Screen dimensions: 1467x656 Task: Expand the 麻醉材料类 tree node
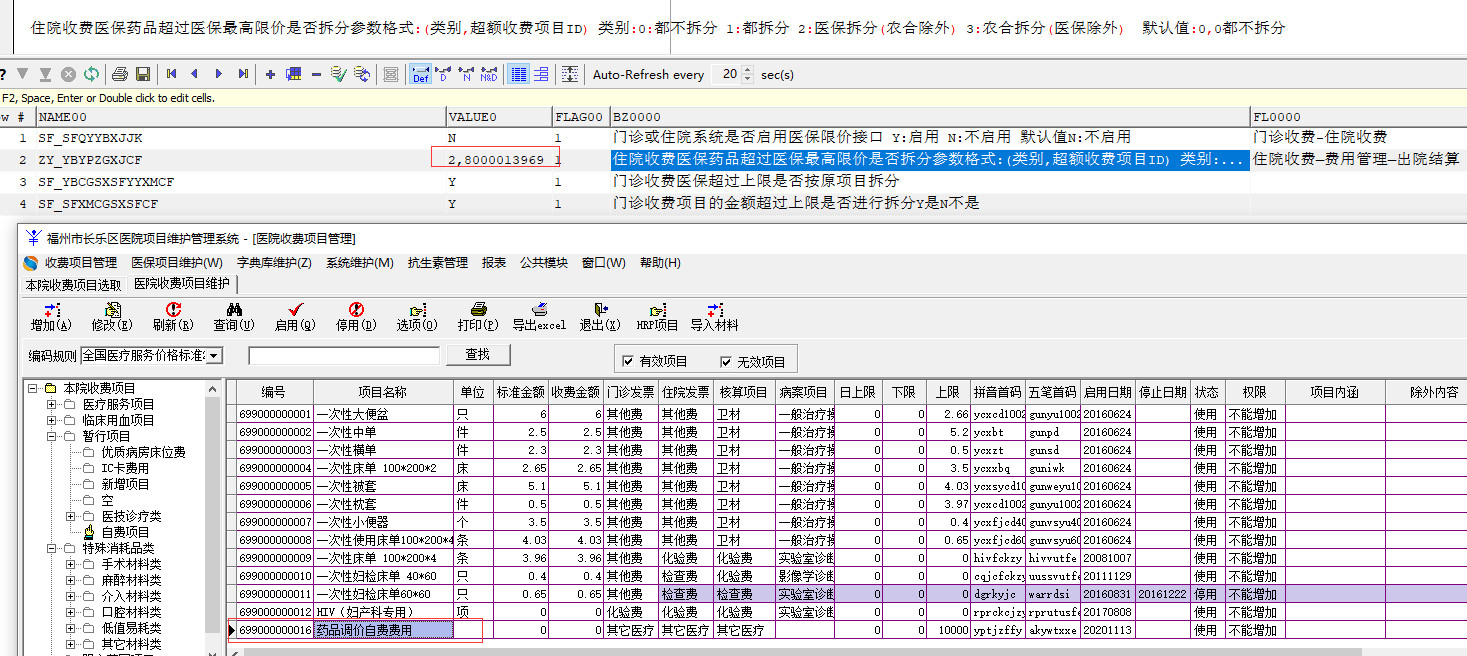tap(70, 580)
